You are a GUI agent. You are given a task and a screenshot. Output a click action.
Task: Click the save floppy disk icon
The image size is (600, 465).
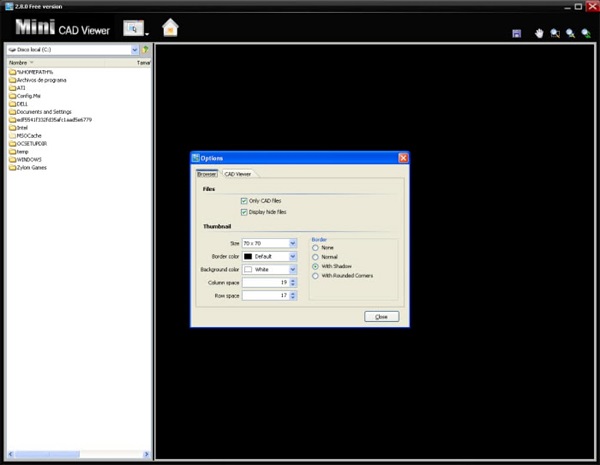(x=517, y=34)
